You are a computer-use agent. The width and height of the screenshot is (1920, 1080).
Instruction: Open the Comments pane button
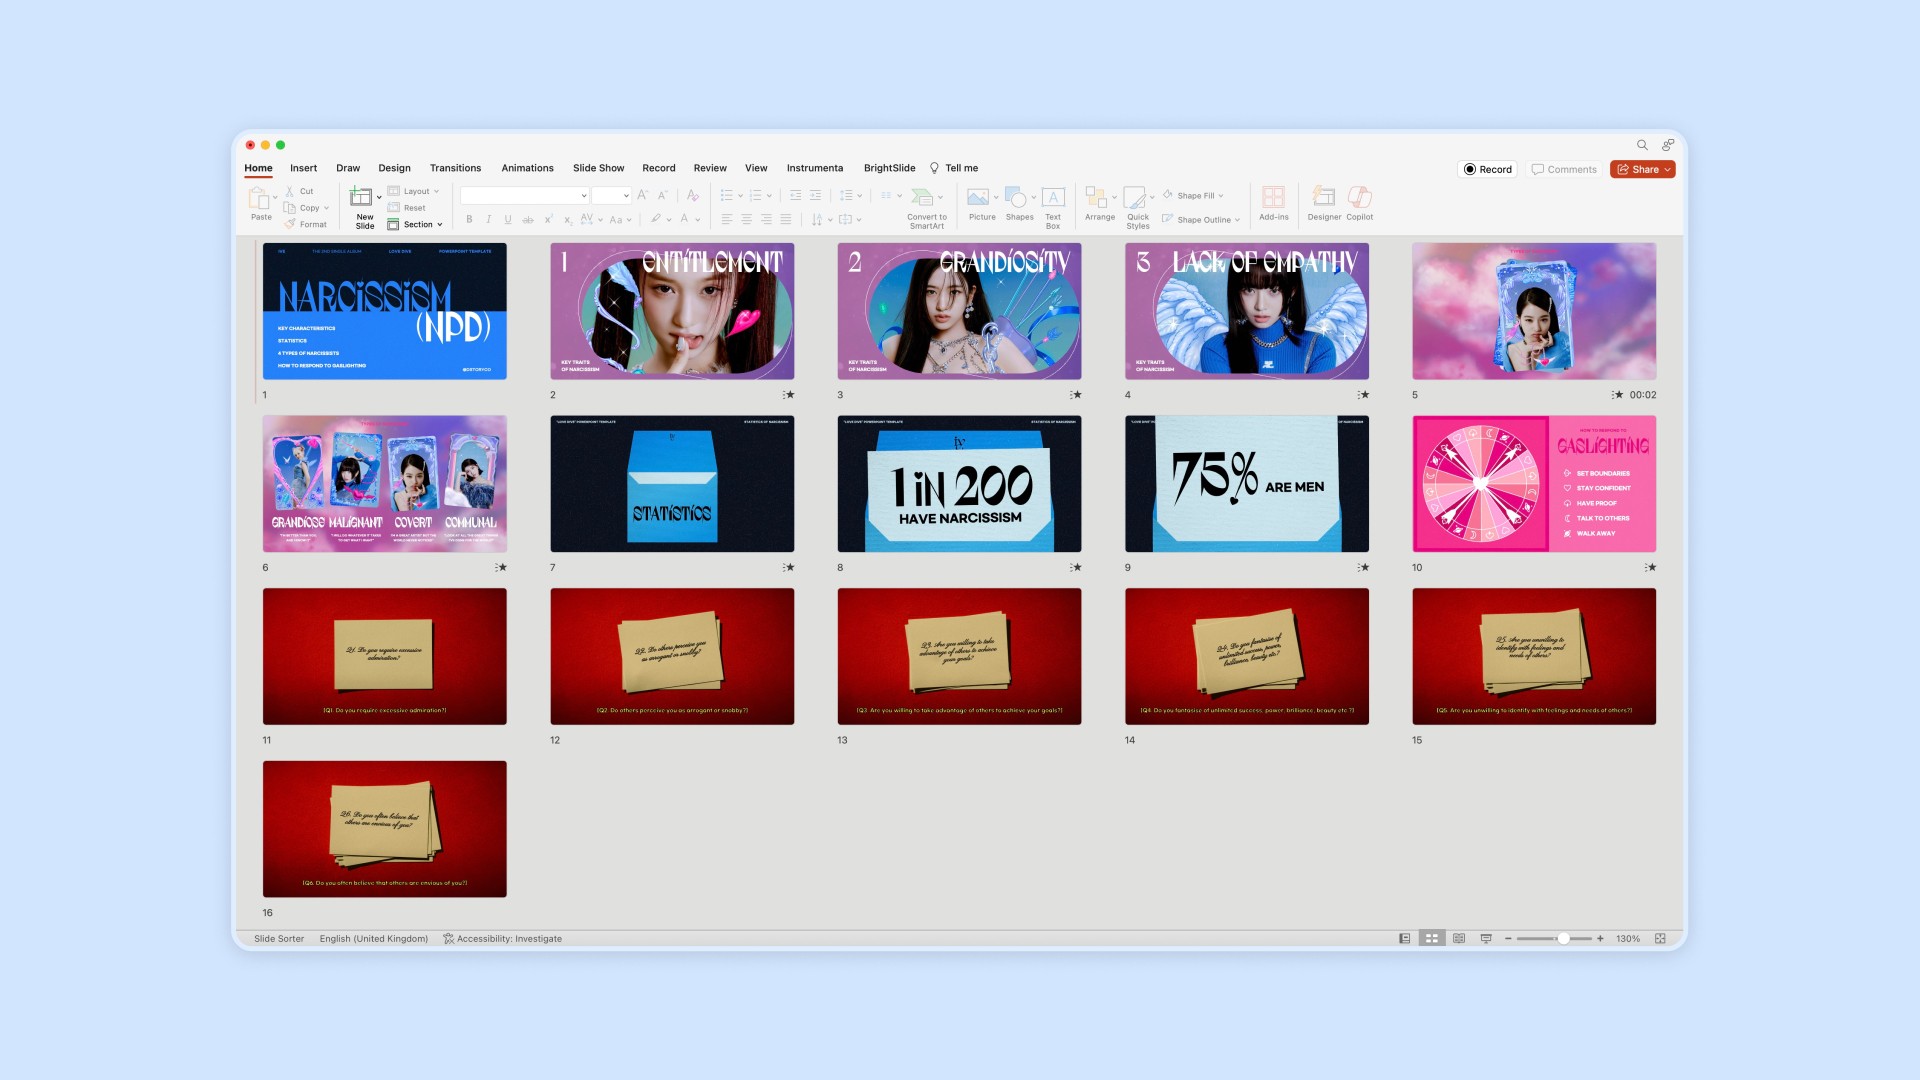pyautogui.click(x=1564, y=170)
